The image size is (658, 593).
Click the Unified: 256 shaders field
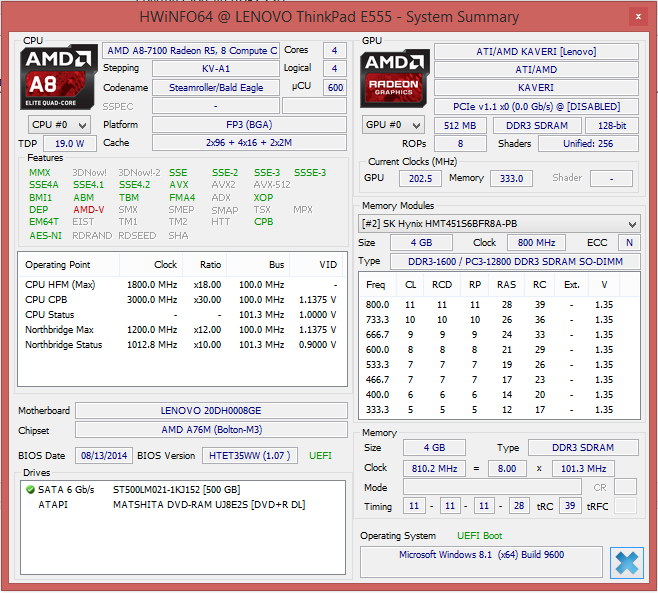(x=588, y=144)
